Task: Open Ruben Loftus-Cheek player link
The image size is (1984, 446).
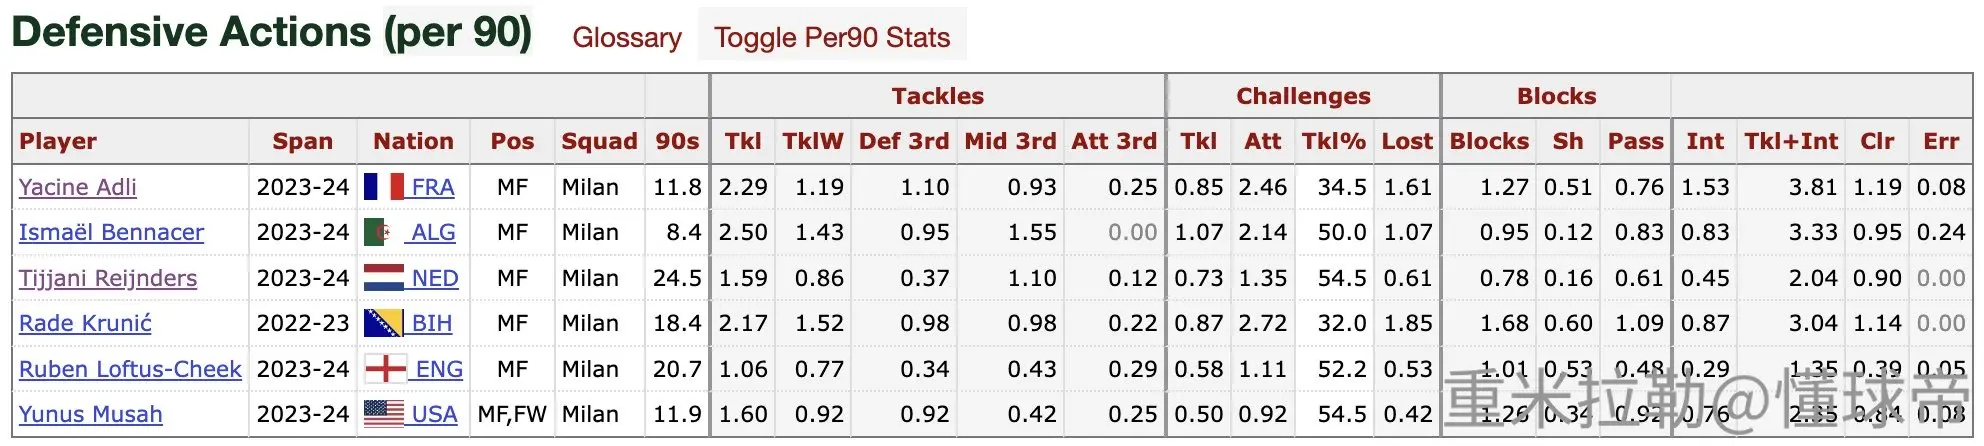Action: click(x=130, y=369)
